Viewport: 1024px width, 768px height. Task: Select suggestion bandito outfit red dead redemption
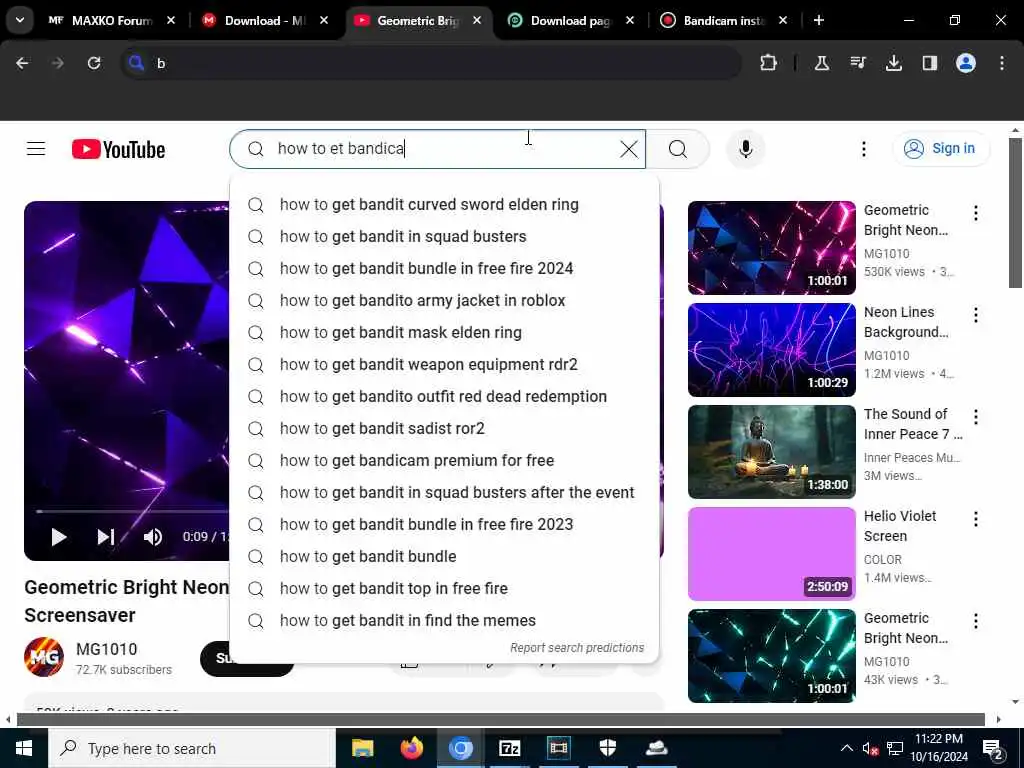[444, 396]
